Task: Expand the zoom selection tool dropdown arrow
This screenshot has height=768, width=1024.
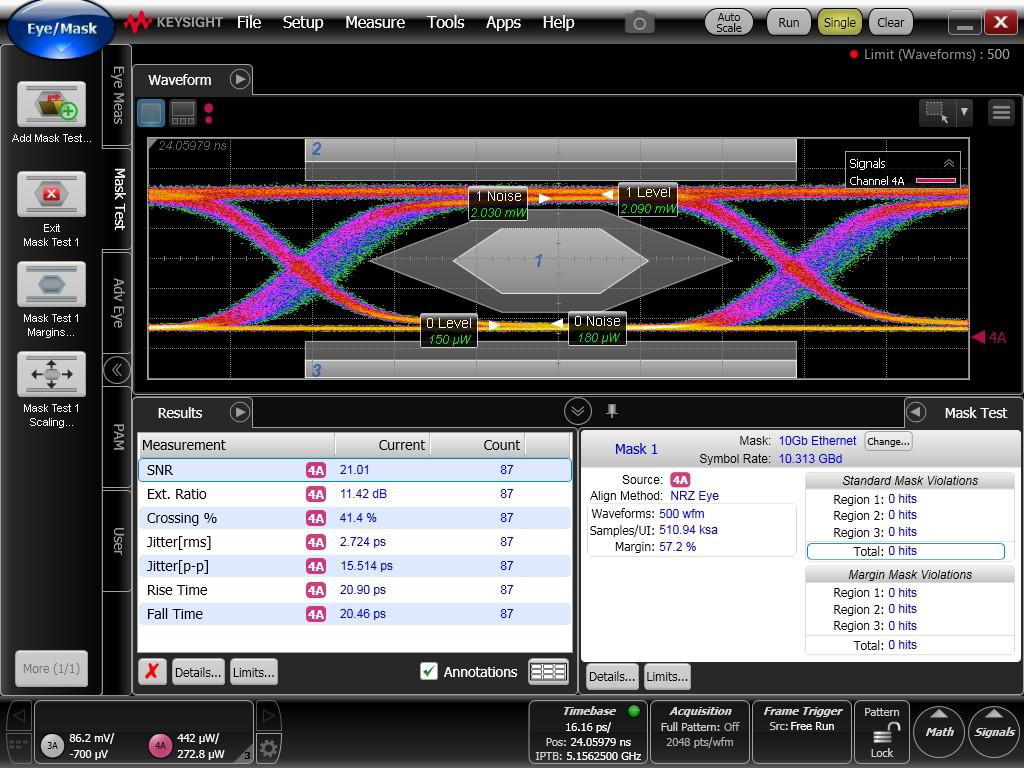Action: click(964, 112)
